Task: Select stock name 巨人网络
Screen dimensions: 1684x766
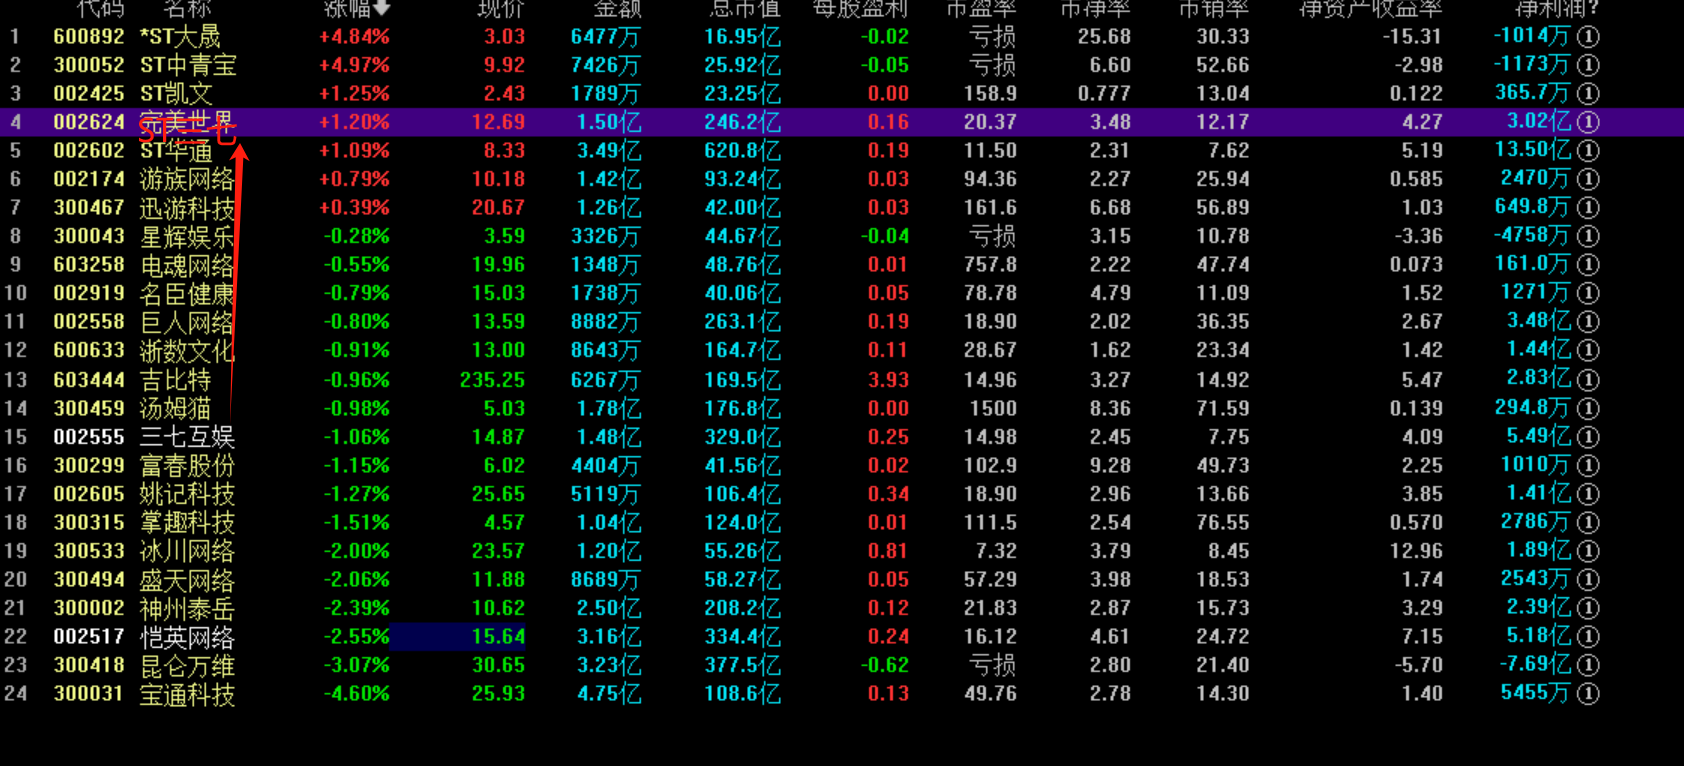Action: 187,322
